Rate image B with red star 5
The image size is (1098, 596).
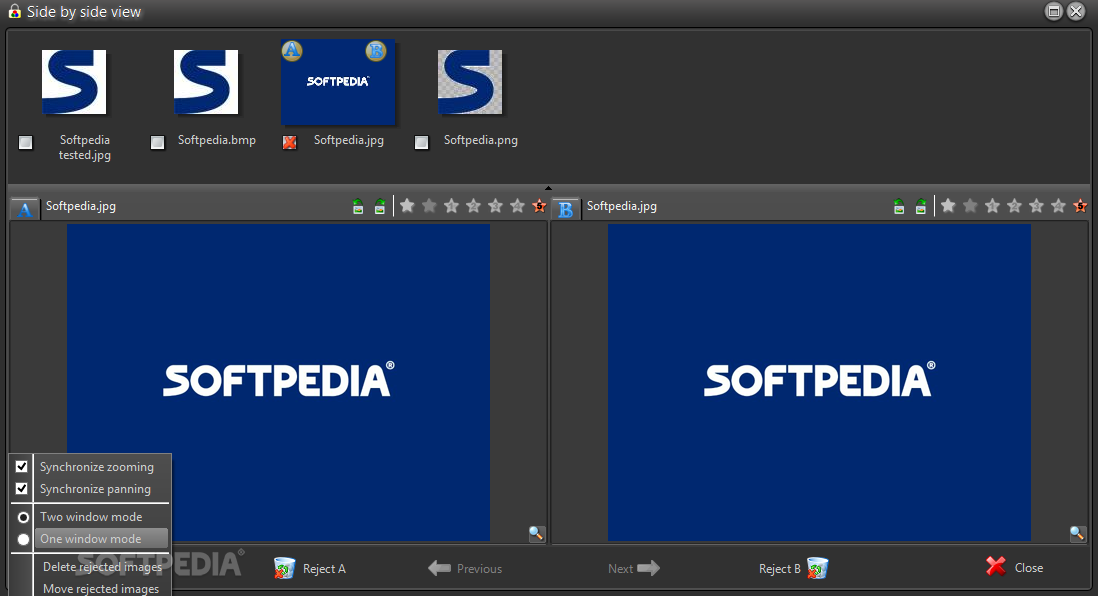point(1080,206)
